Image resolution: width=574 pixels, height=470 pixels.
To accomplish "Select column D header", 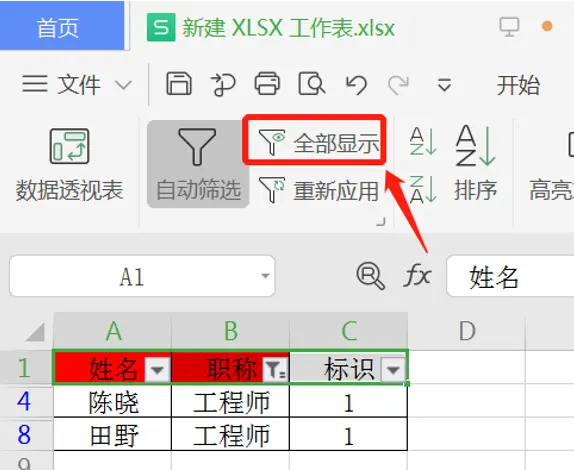I will pyautogui.click(x=467, y=331).
